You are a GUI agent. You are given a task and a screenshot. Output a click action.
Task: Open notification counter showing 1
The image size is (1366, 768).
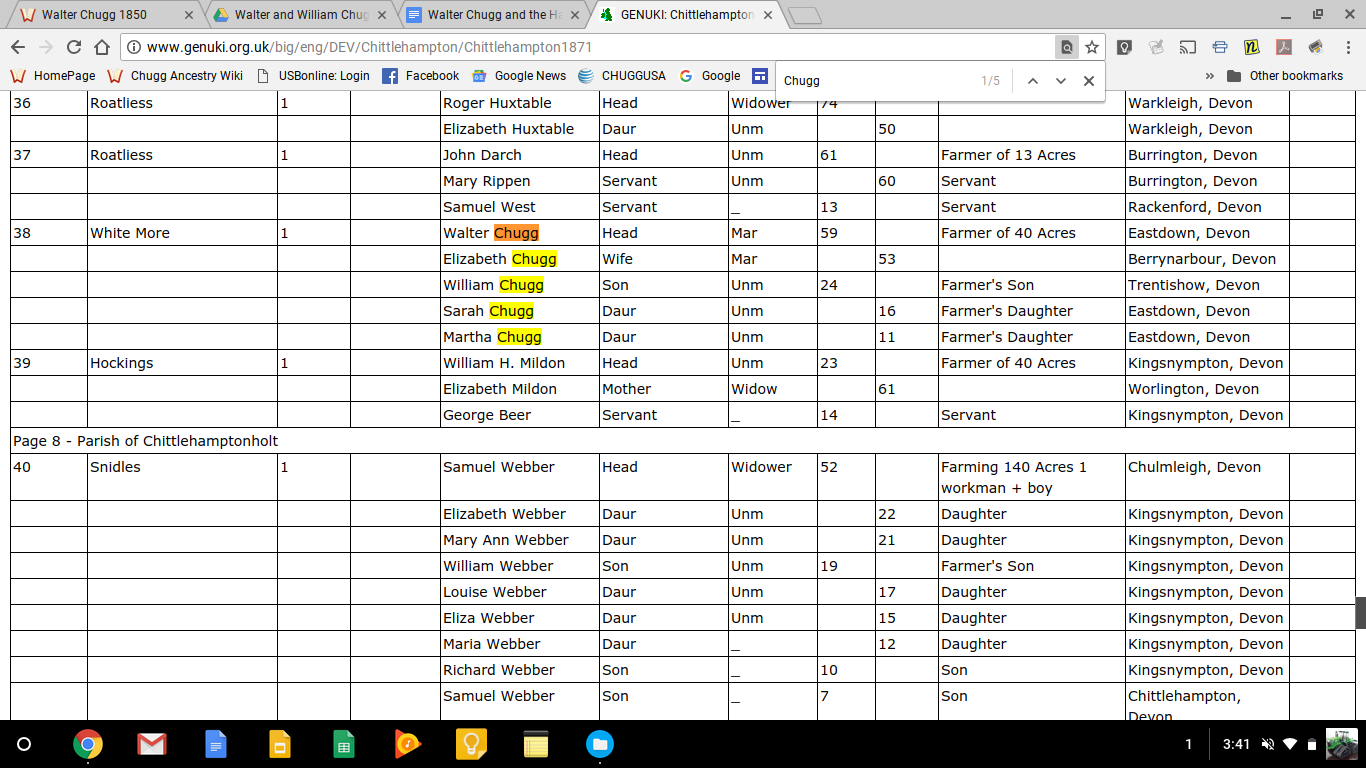[1189, 744]
